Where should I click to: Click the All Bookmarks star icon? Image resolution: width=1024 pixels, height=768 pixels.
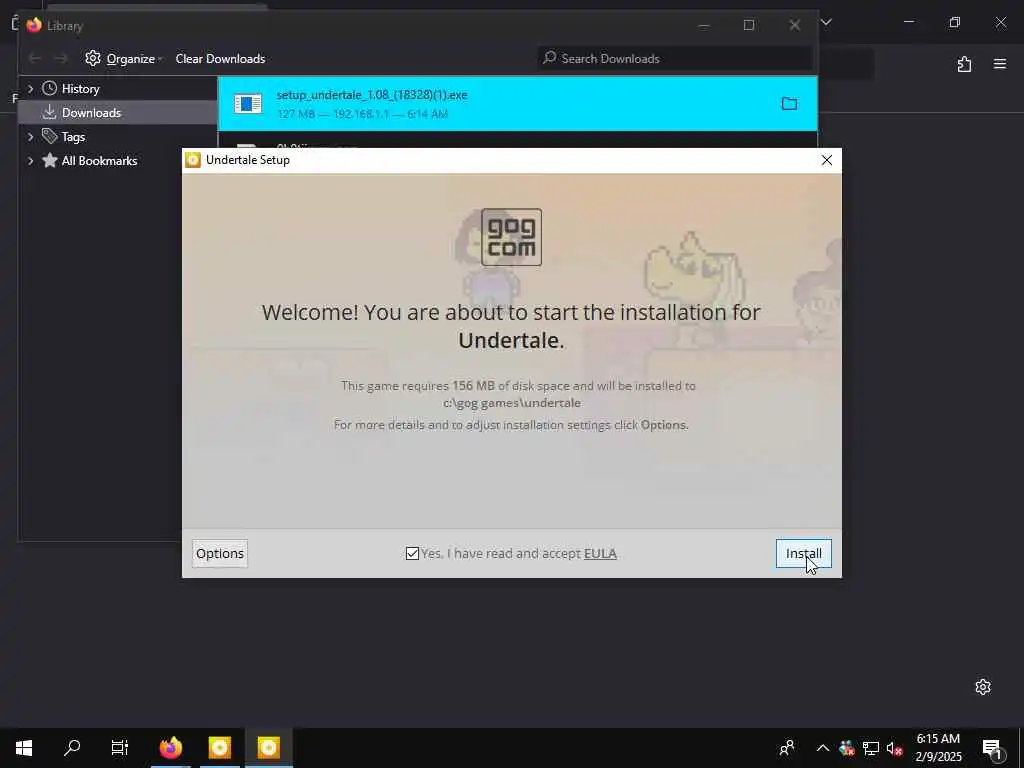coord(50,160)
